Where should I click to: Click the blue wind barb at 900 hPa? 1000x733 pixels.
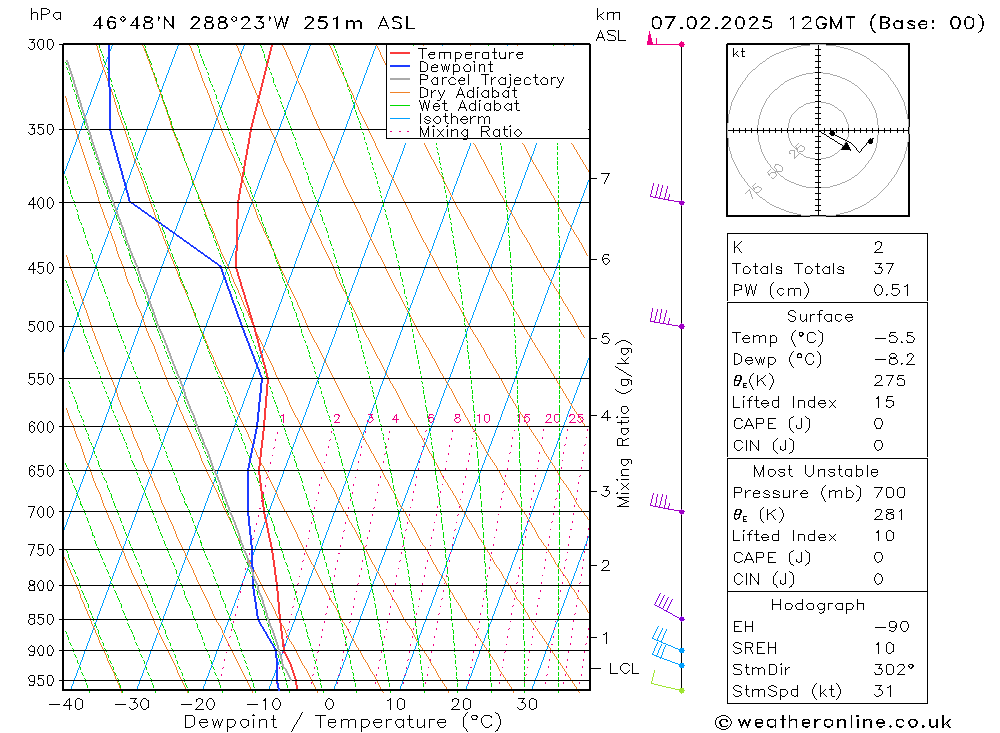(x=668, y=640)
